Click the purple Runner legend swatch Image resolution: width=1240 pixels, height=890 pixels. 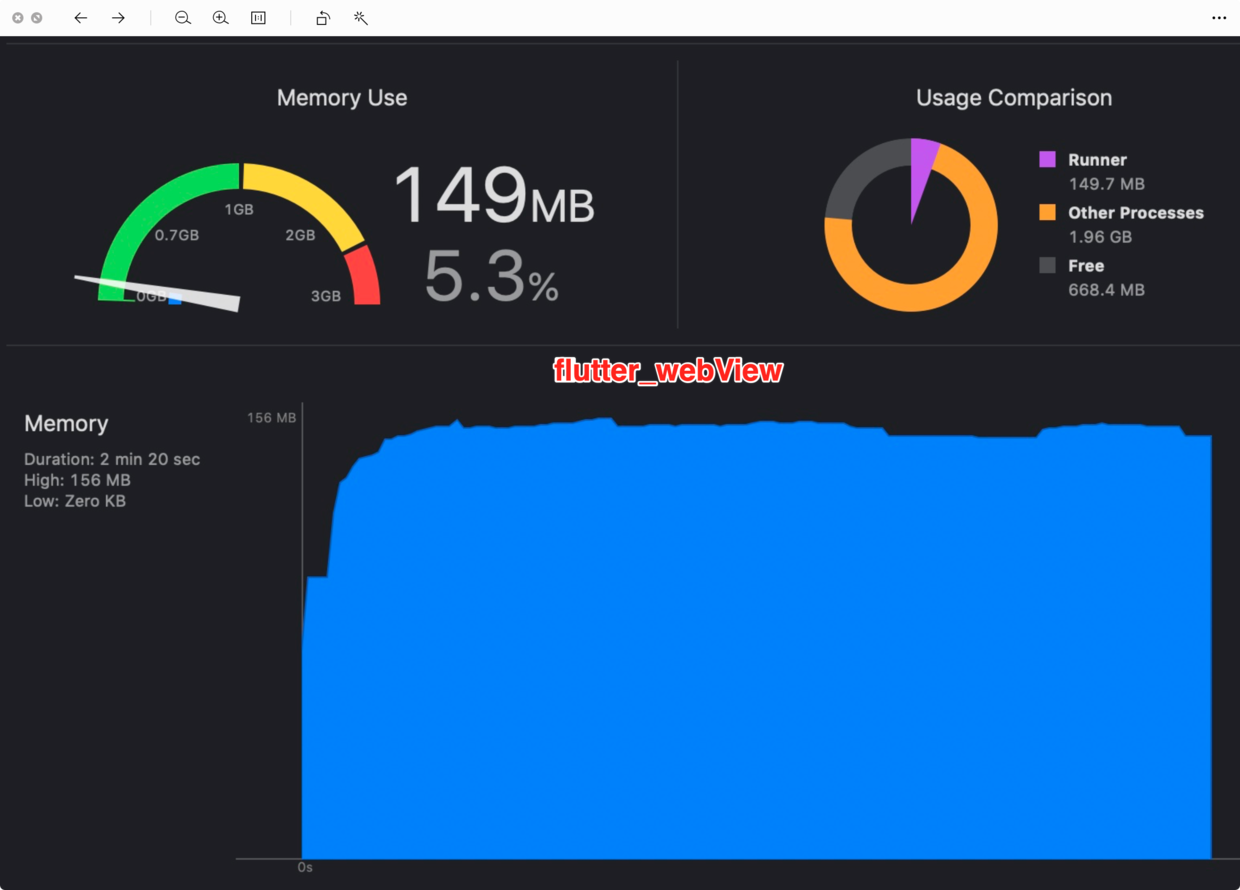click(x=1047, y=159)
